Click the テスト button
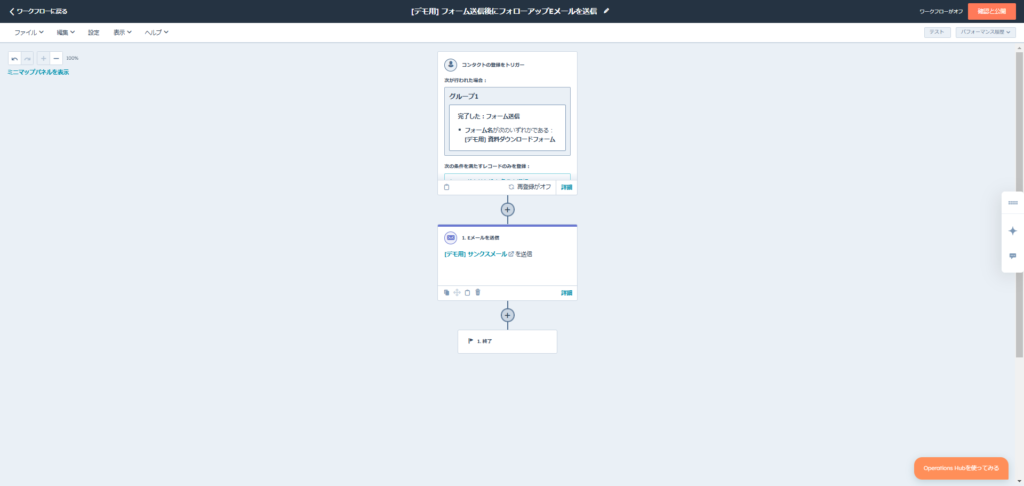Viewport: 1024px width, 486px height. click(x=937, y=32)
